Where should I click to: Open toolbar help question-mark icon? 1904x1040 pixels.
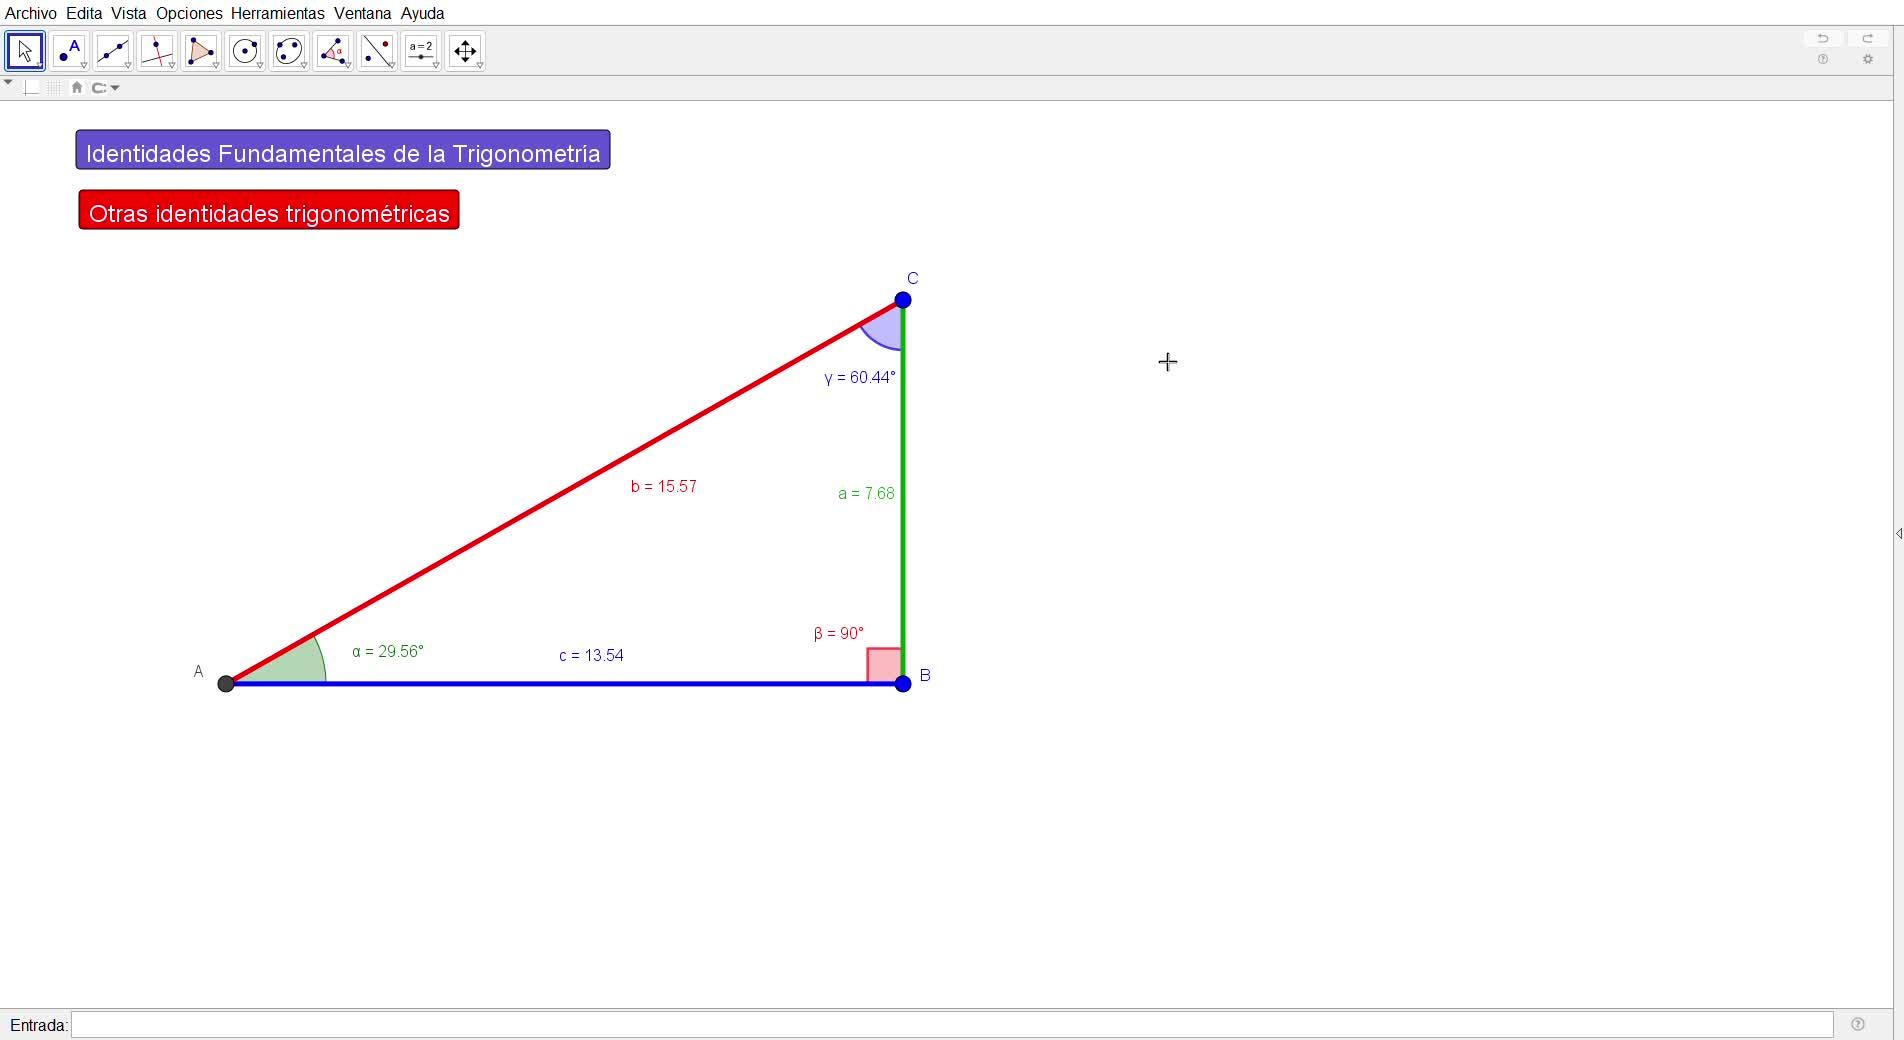coord(1823,60)
